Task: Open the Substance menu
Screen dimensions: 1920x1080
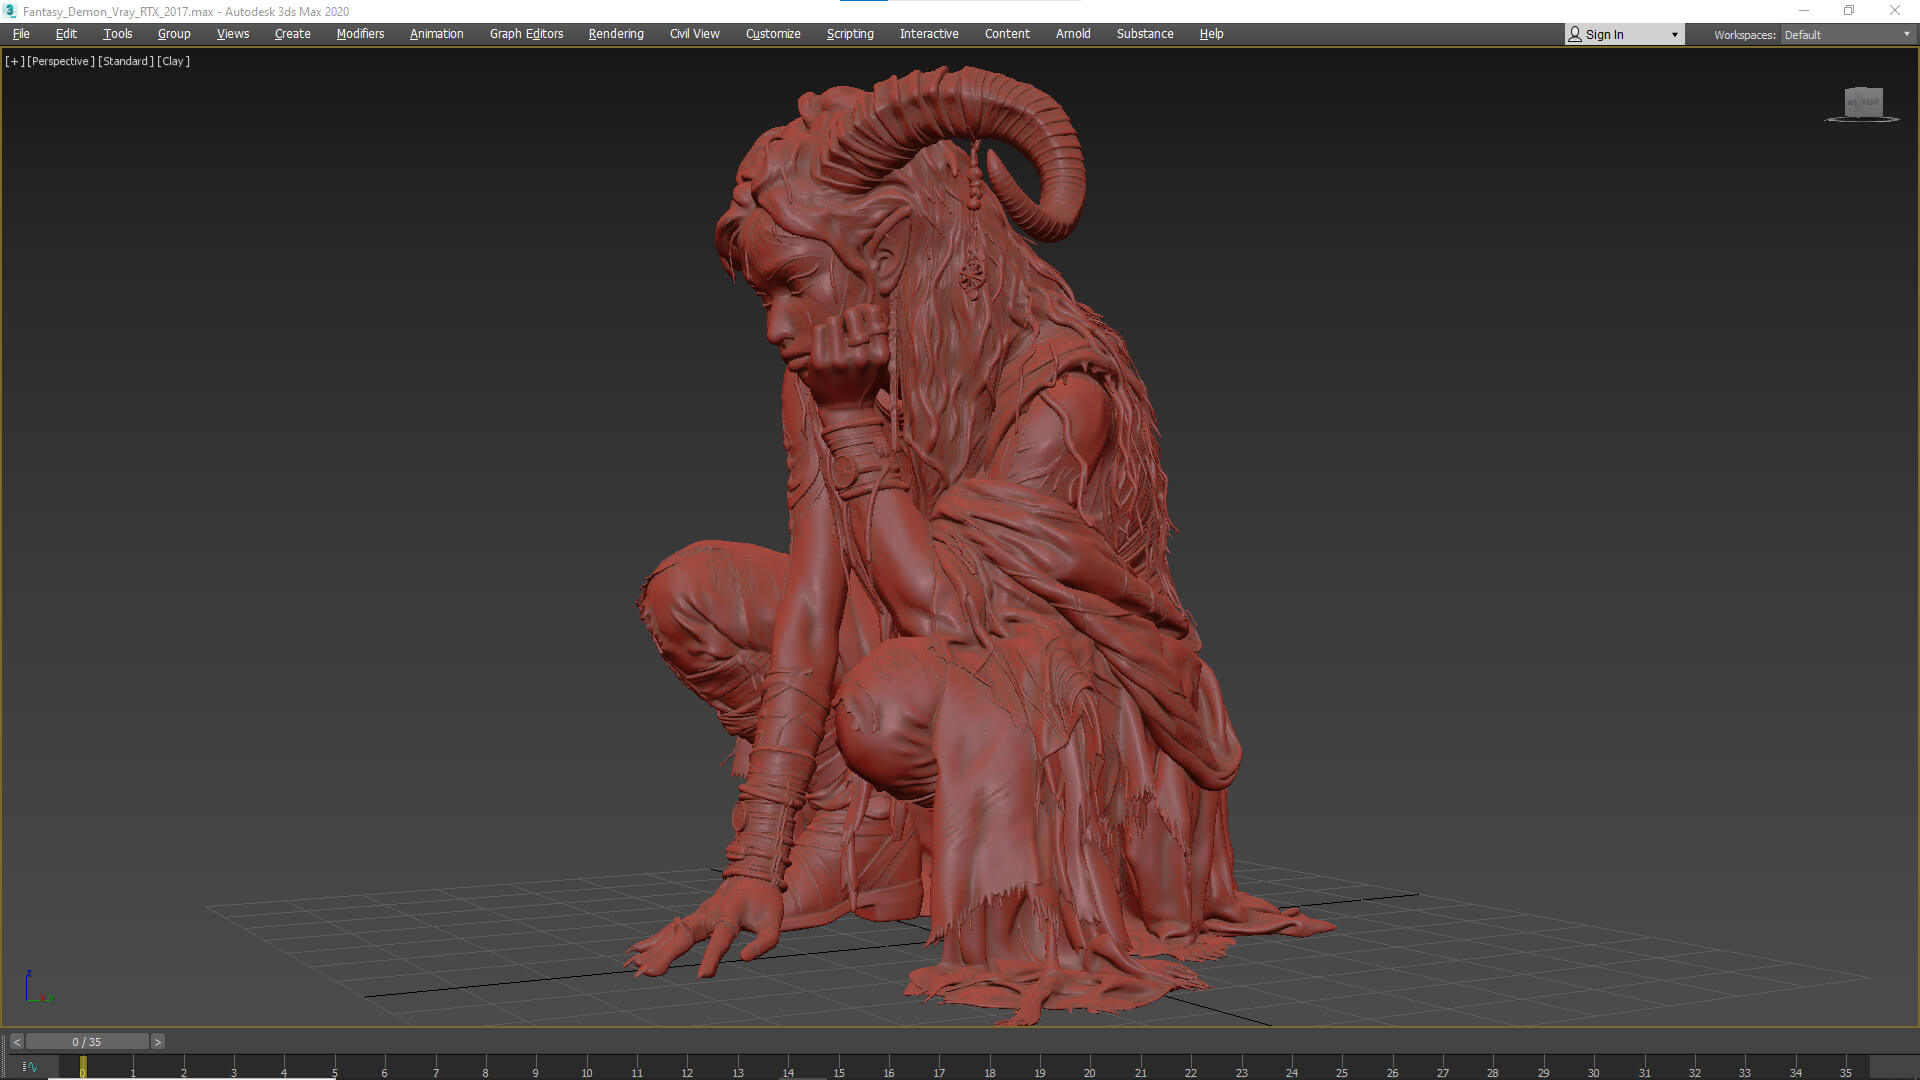Action: pos(1145,34)
